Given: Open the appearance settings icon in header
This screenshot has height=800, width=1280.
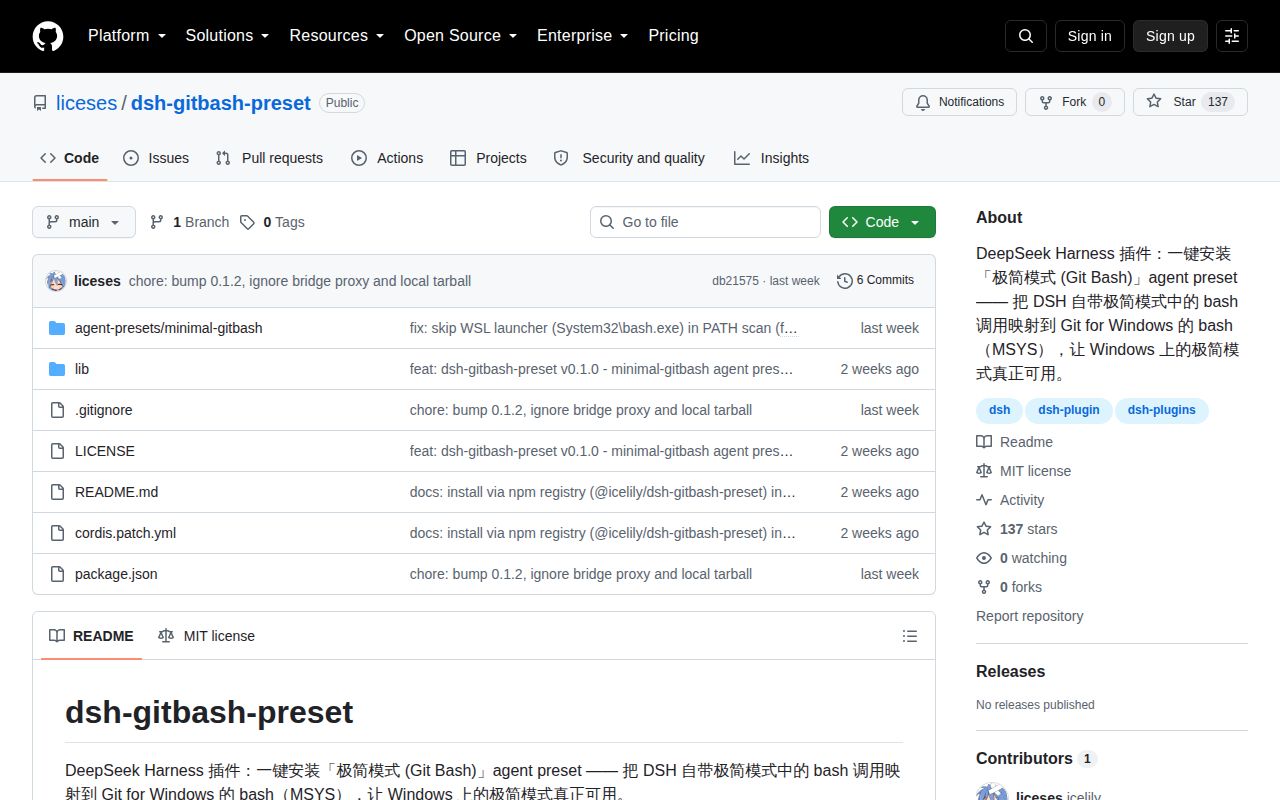Looking at the screenshot, I should pos(1232,36).
